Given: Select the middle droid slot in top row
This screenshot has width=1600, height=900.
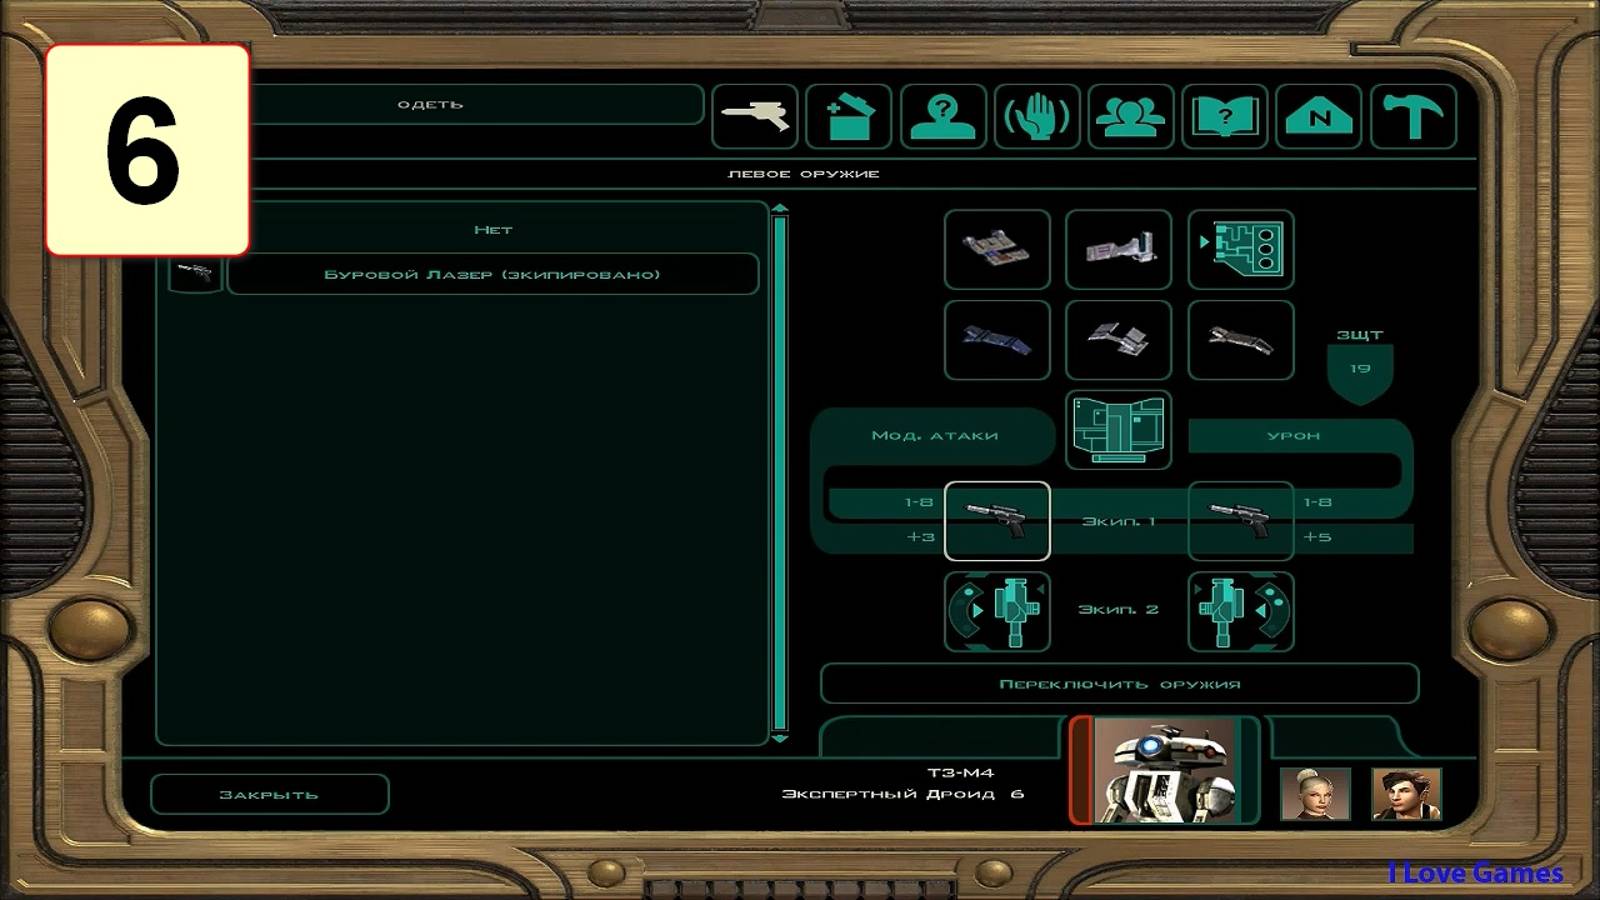Looking at the screenshot, I should [x=1119, y=249].
